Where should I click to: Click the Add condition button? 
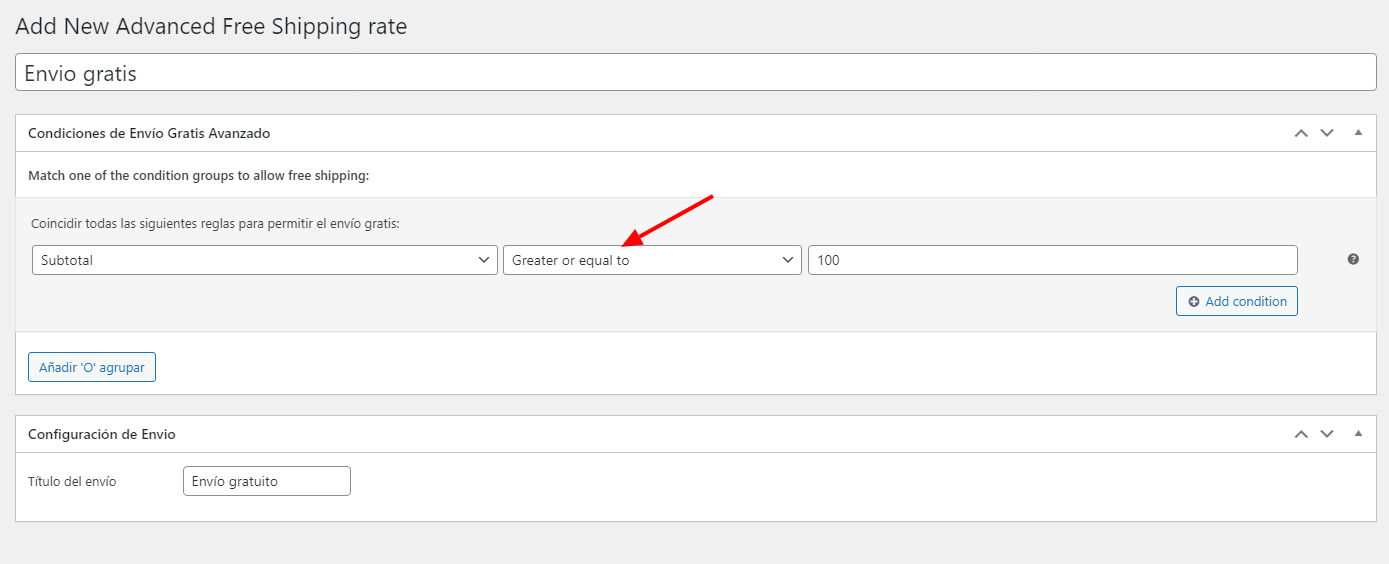coord(1237,301)
